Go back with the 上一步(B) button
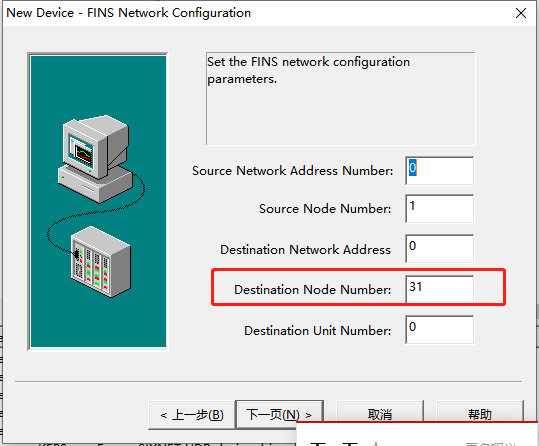 pos(192,415)
